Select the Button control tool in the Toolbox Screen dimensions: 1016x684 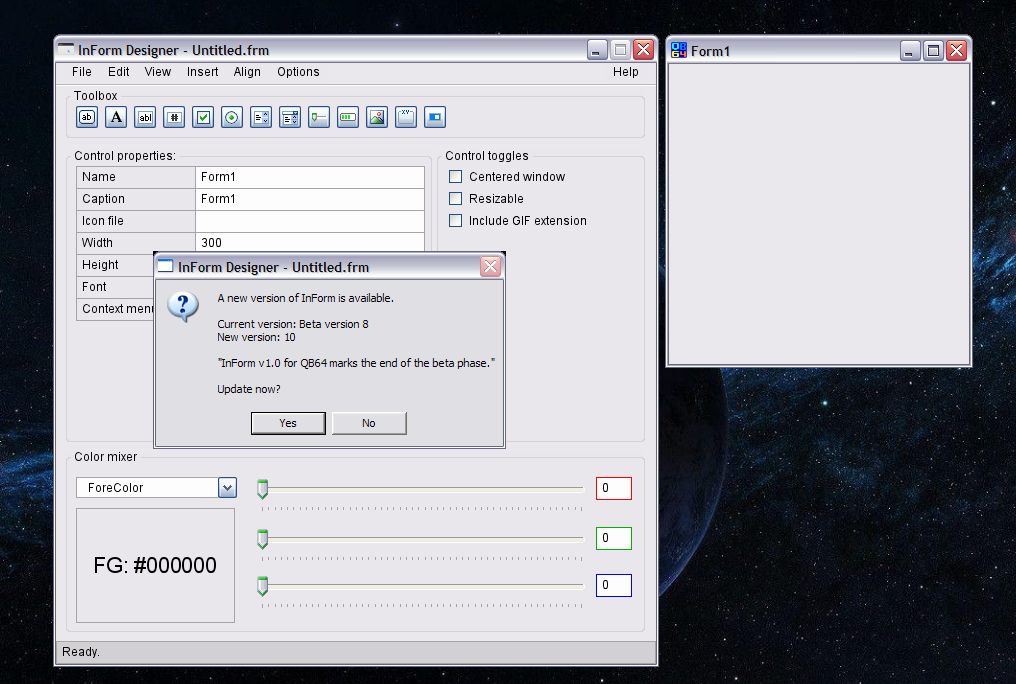87,117
